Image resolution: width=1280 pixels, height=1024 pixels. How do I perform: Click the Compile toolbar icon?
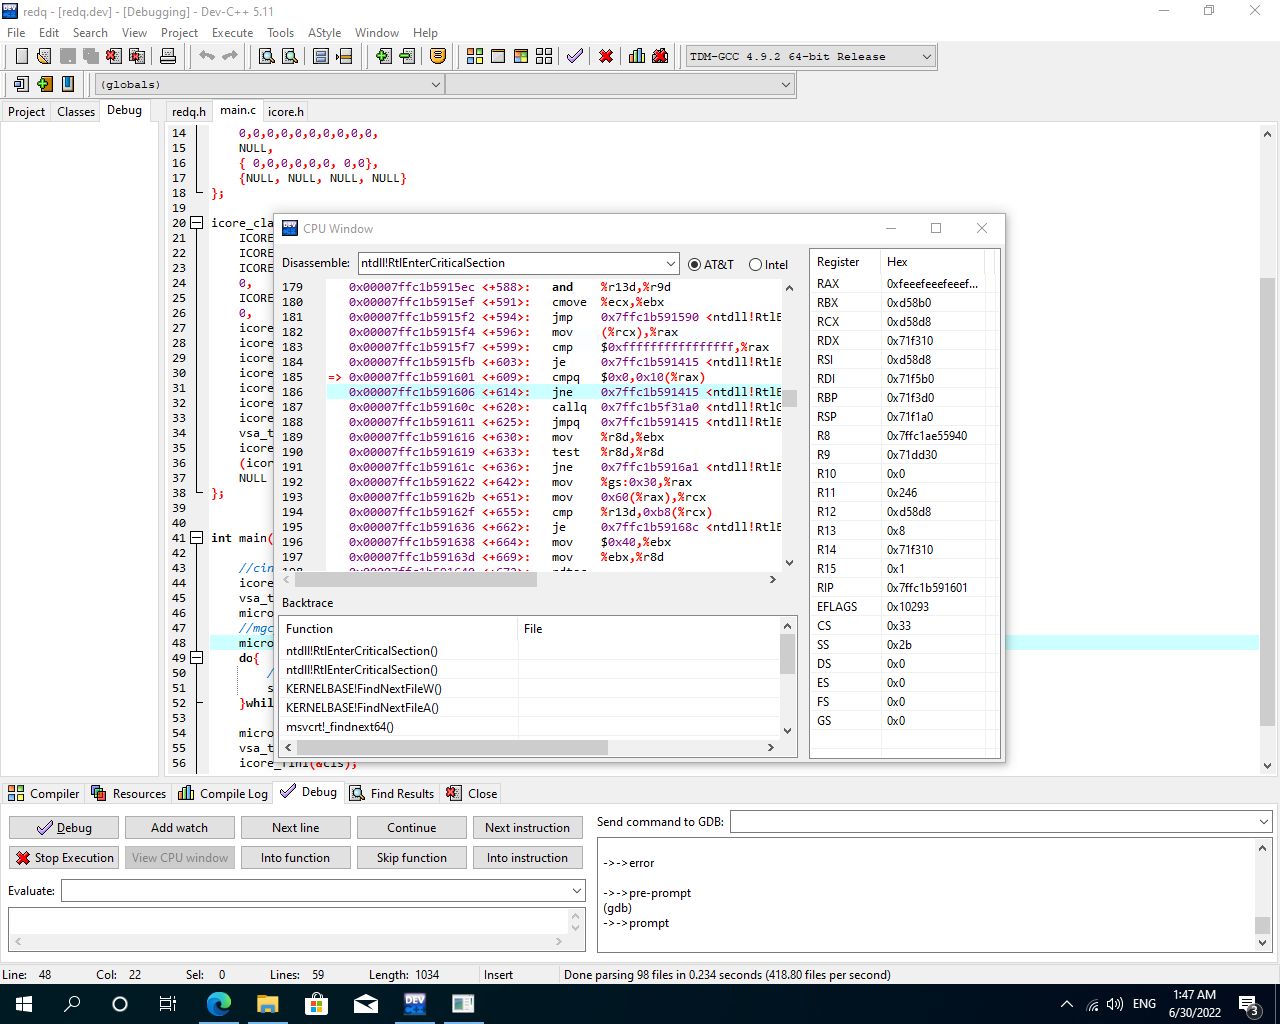pyautogui.click(x=475, y=56)
